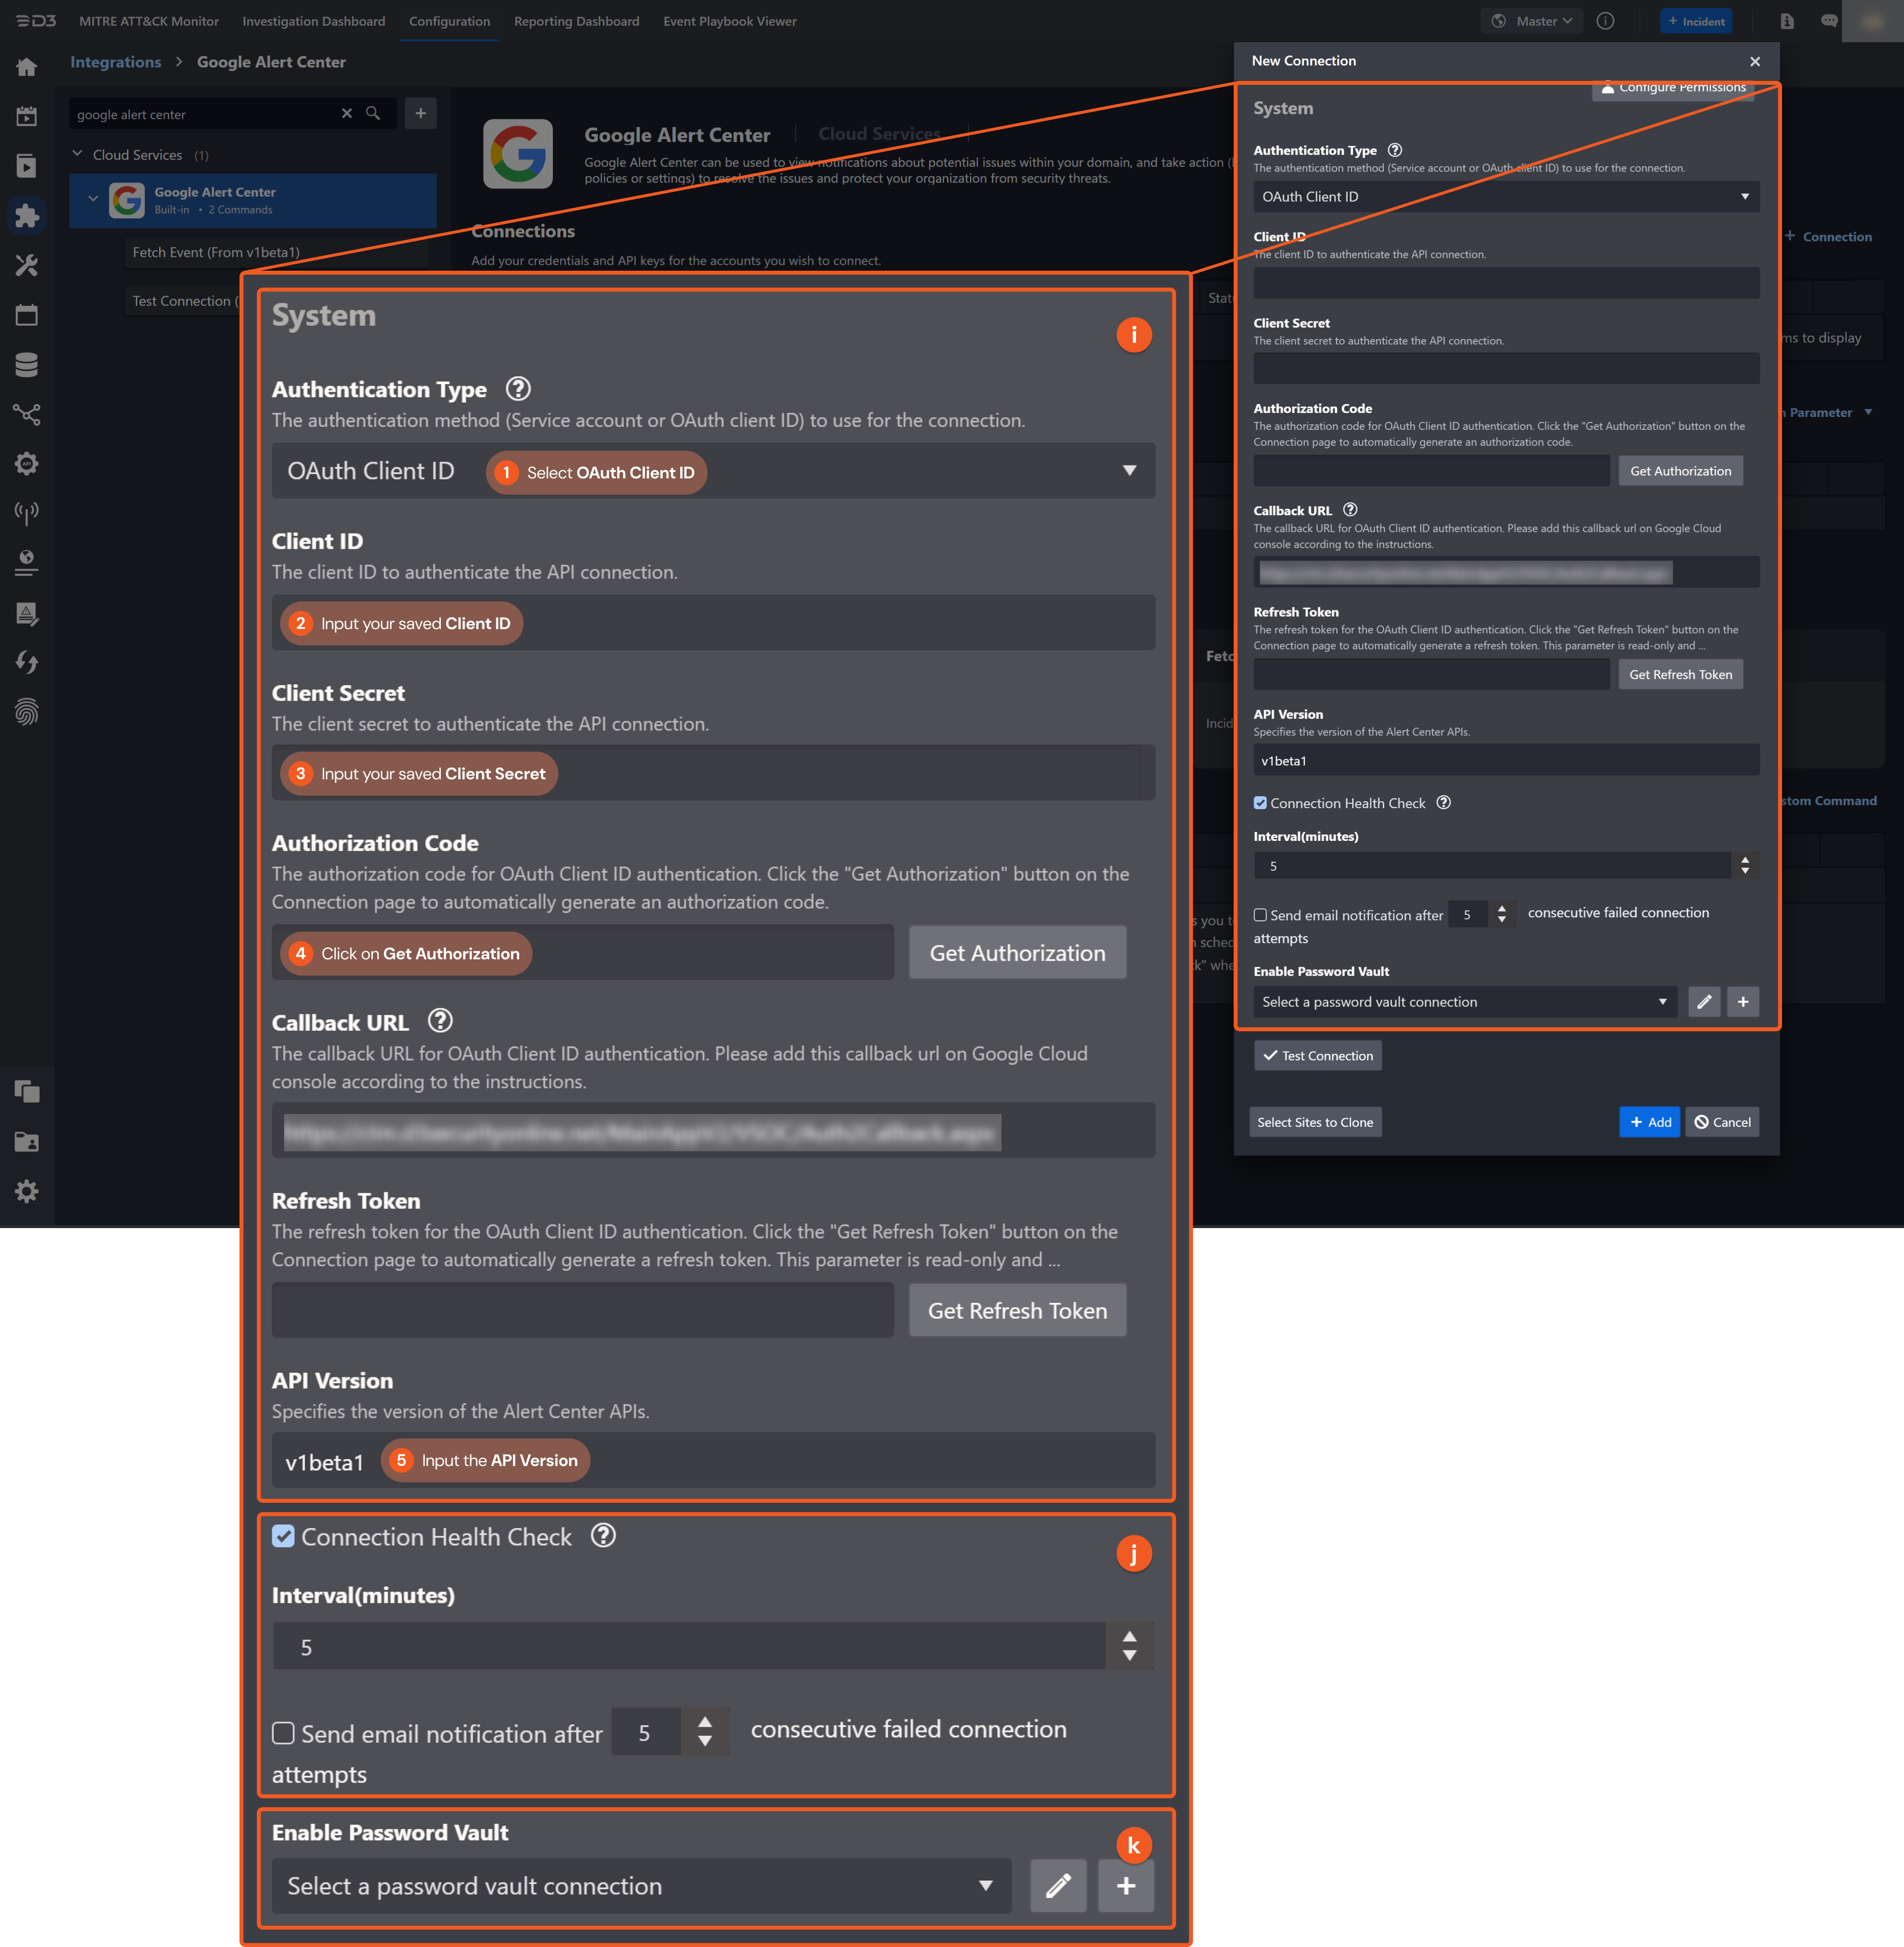Increase Interval minutes using the stepper arrows
This screenshot has width=1904, height=1947.
(x=1129, y=1638)
